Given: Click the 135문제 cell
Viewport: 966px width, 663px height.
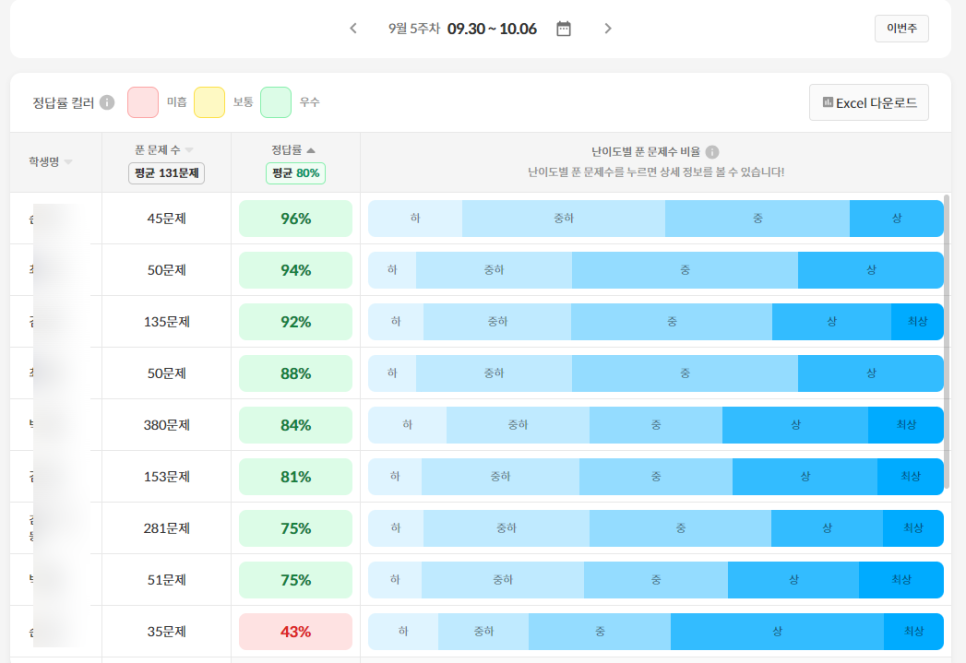Looking at the screenshot, I should tap(166, 322).
